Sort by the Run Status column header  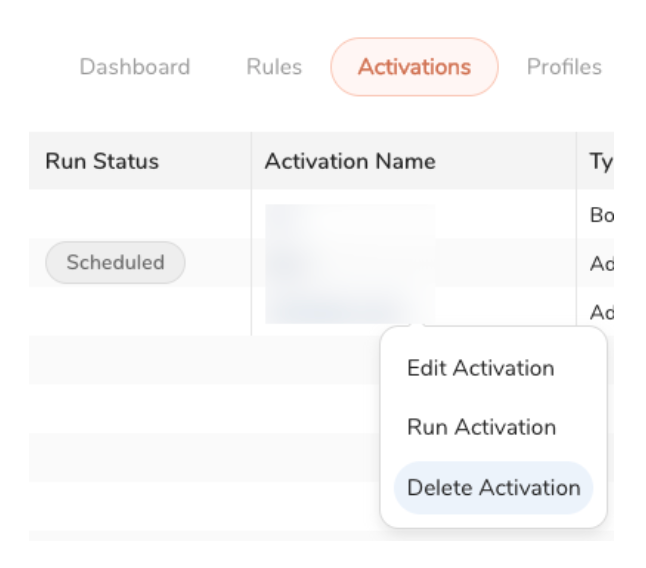tap(102, 161)
